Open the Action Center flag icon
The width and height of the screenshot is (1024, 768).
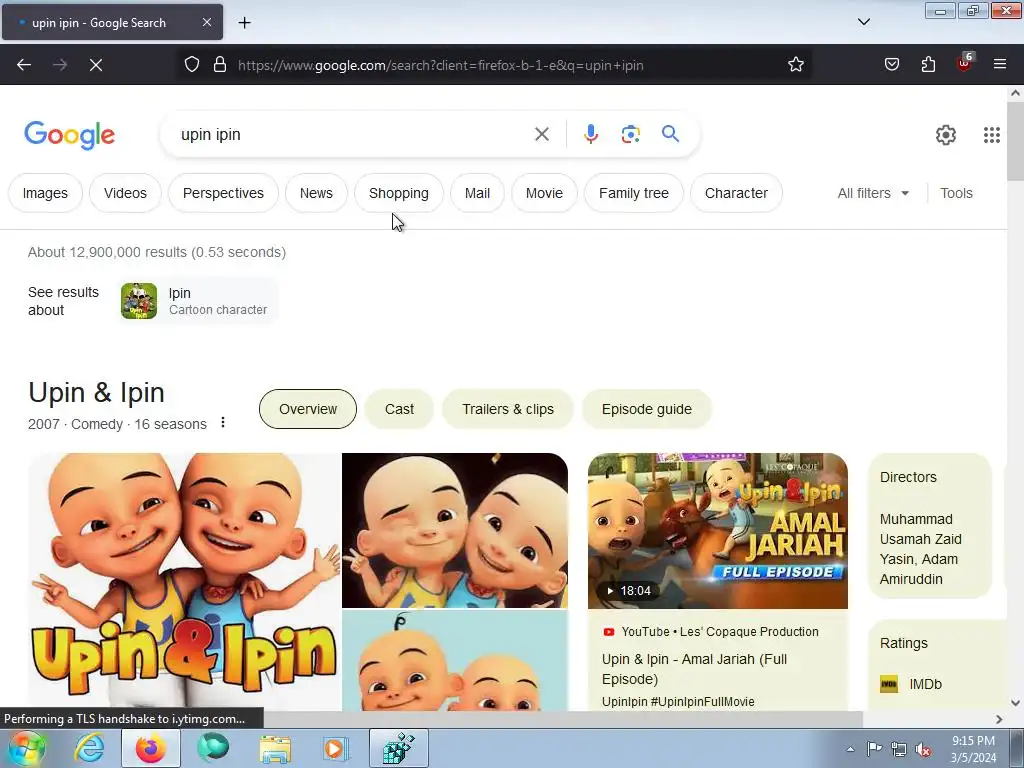click(874, 749)
